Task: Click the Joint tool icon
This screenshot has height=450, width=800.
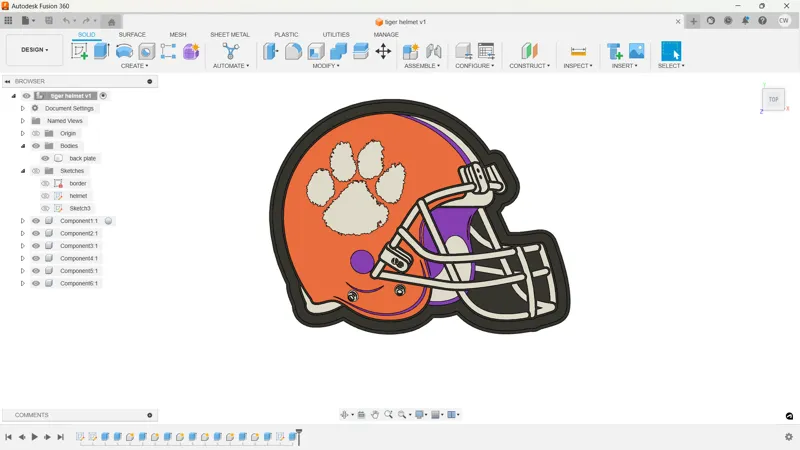Action: click(x=433, y=51)
